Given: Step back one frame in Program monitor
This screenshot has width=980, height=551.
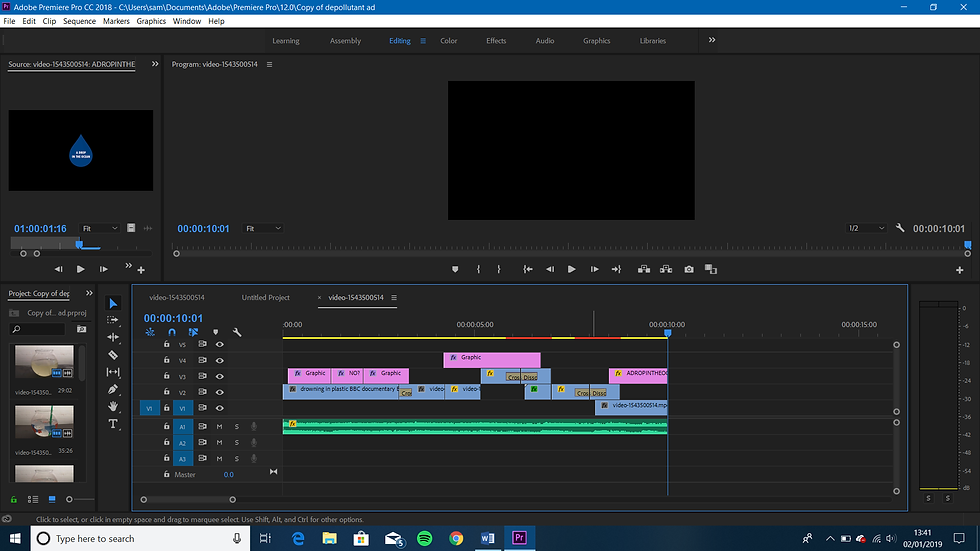Looking at the screenshot, I should tap(550, 269).
